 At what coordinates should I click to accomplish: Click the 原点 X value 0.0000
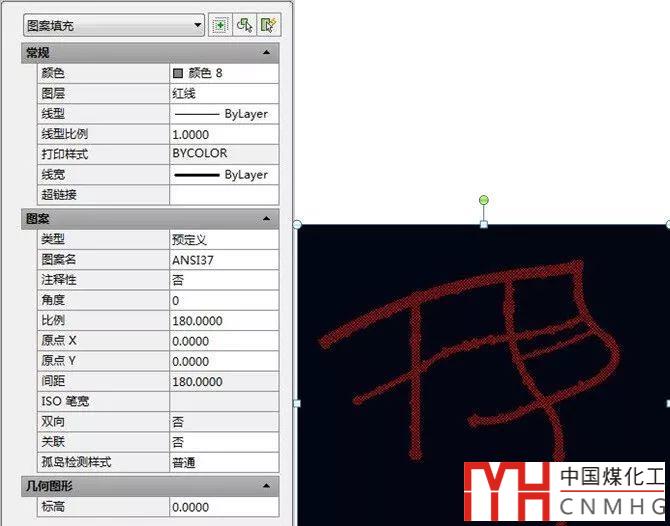pos(224,341)
